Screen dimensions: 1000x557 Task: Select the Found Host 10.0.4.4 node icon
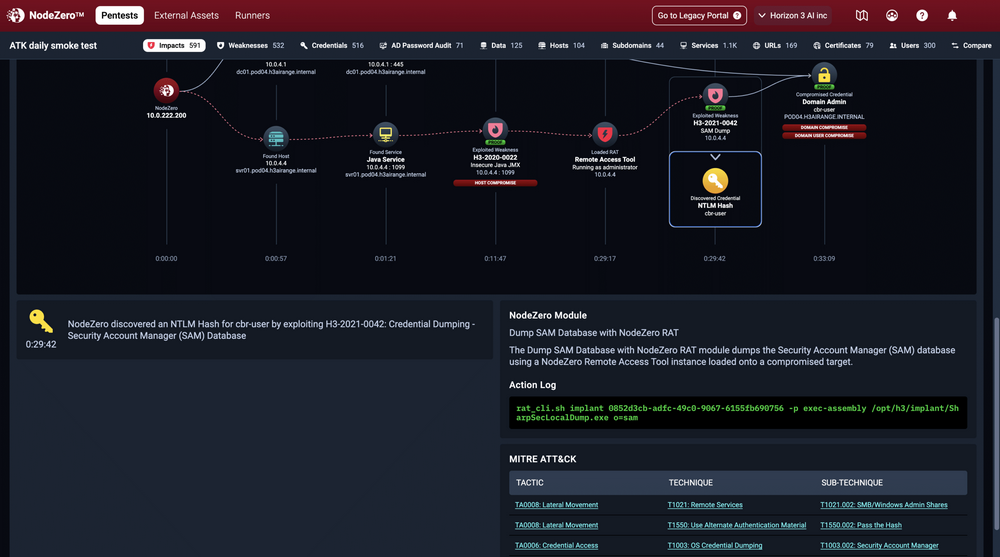coord(275,137)
